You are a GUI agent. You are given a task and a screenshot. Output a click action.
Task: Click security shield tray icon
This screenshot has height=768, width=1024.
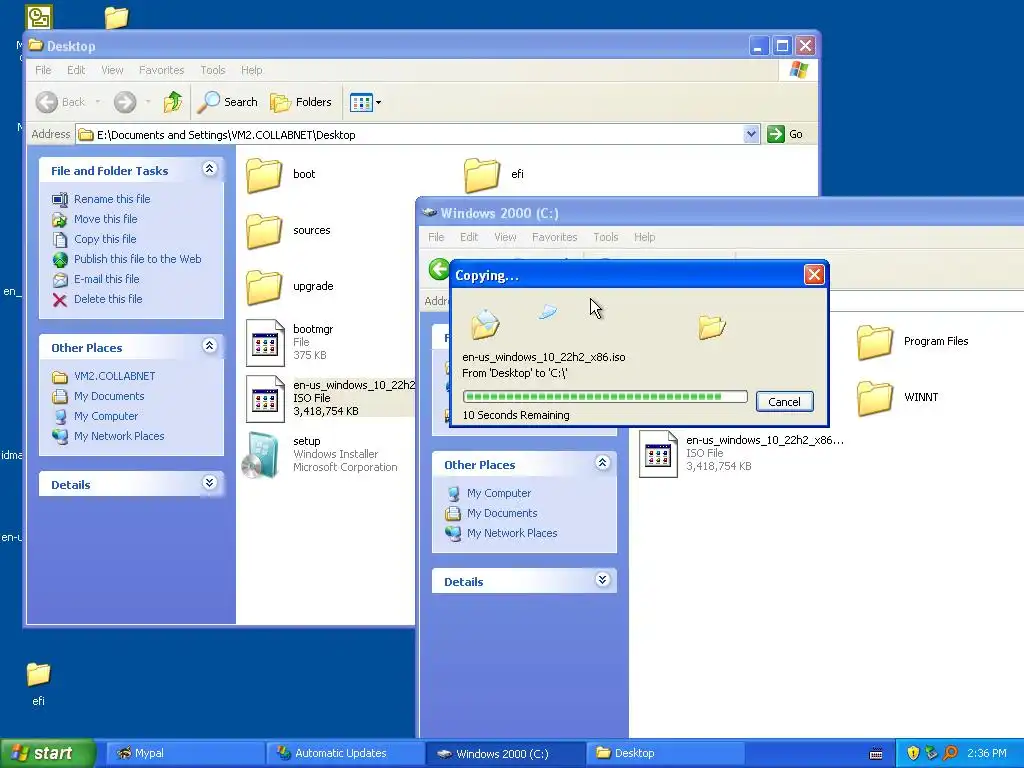point(913,753)
